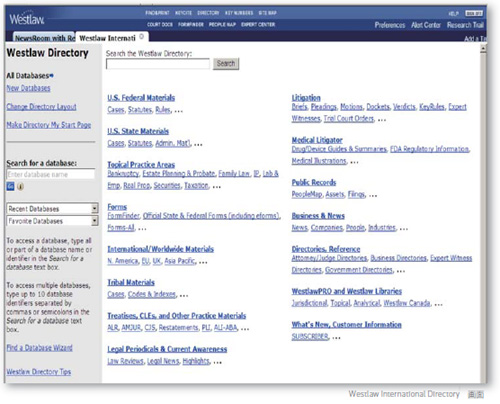
Task: Focus the Search the Westlaw Directory field
Action: click(158, 64)
